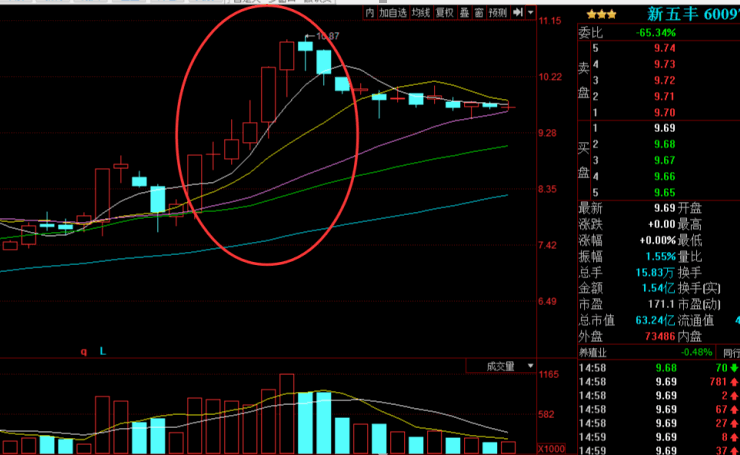Add stock via 加自选 button

(x=393, y=13)
